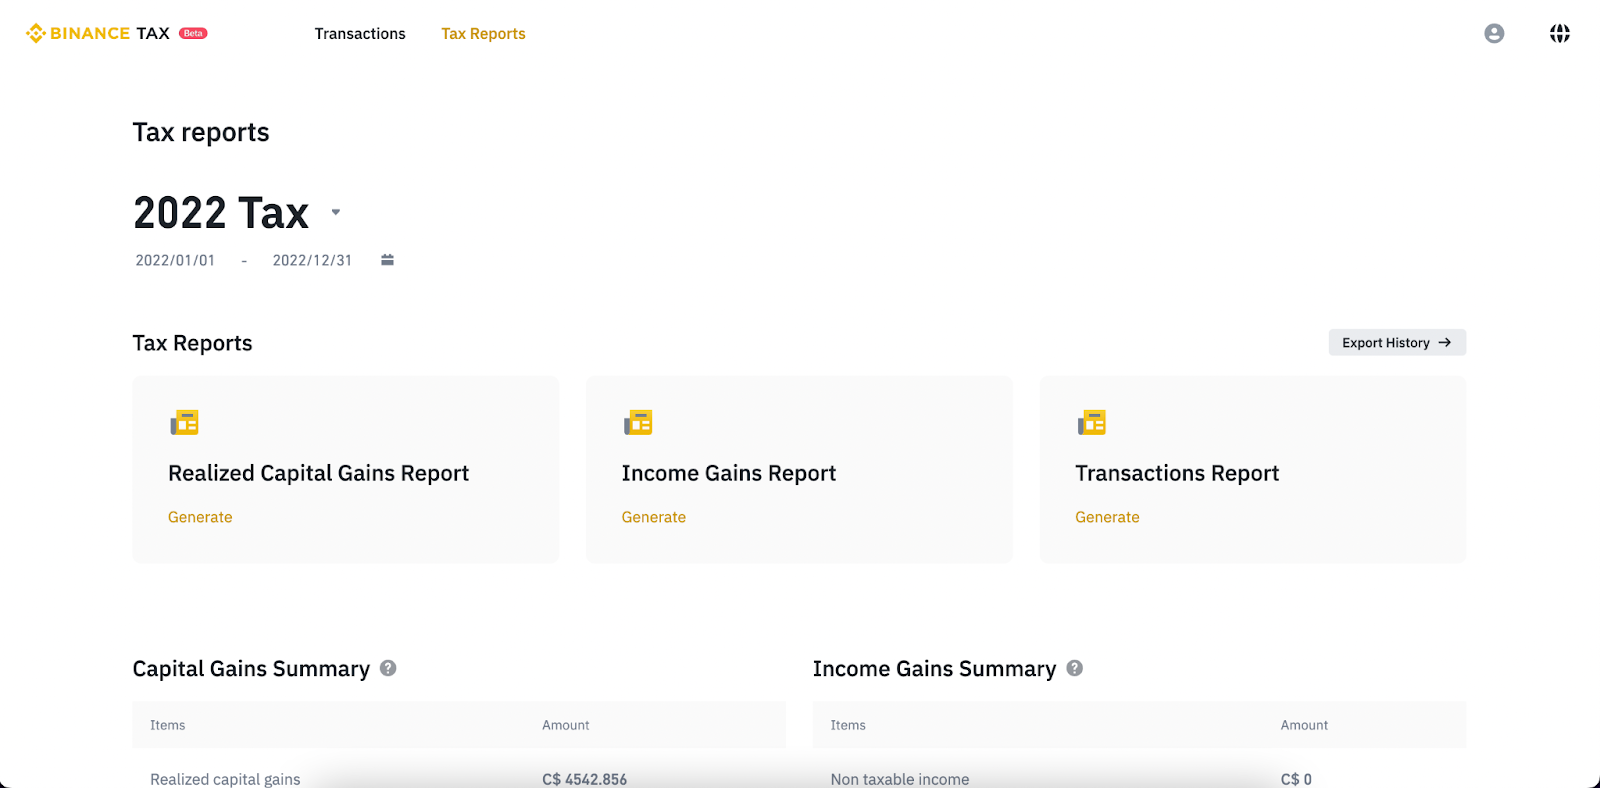Screen dimensions: 1600x788
Task: Click the globe language icon
Action: [1559, 33]
